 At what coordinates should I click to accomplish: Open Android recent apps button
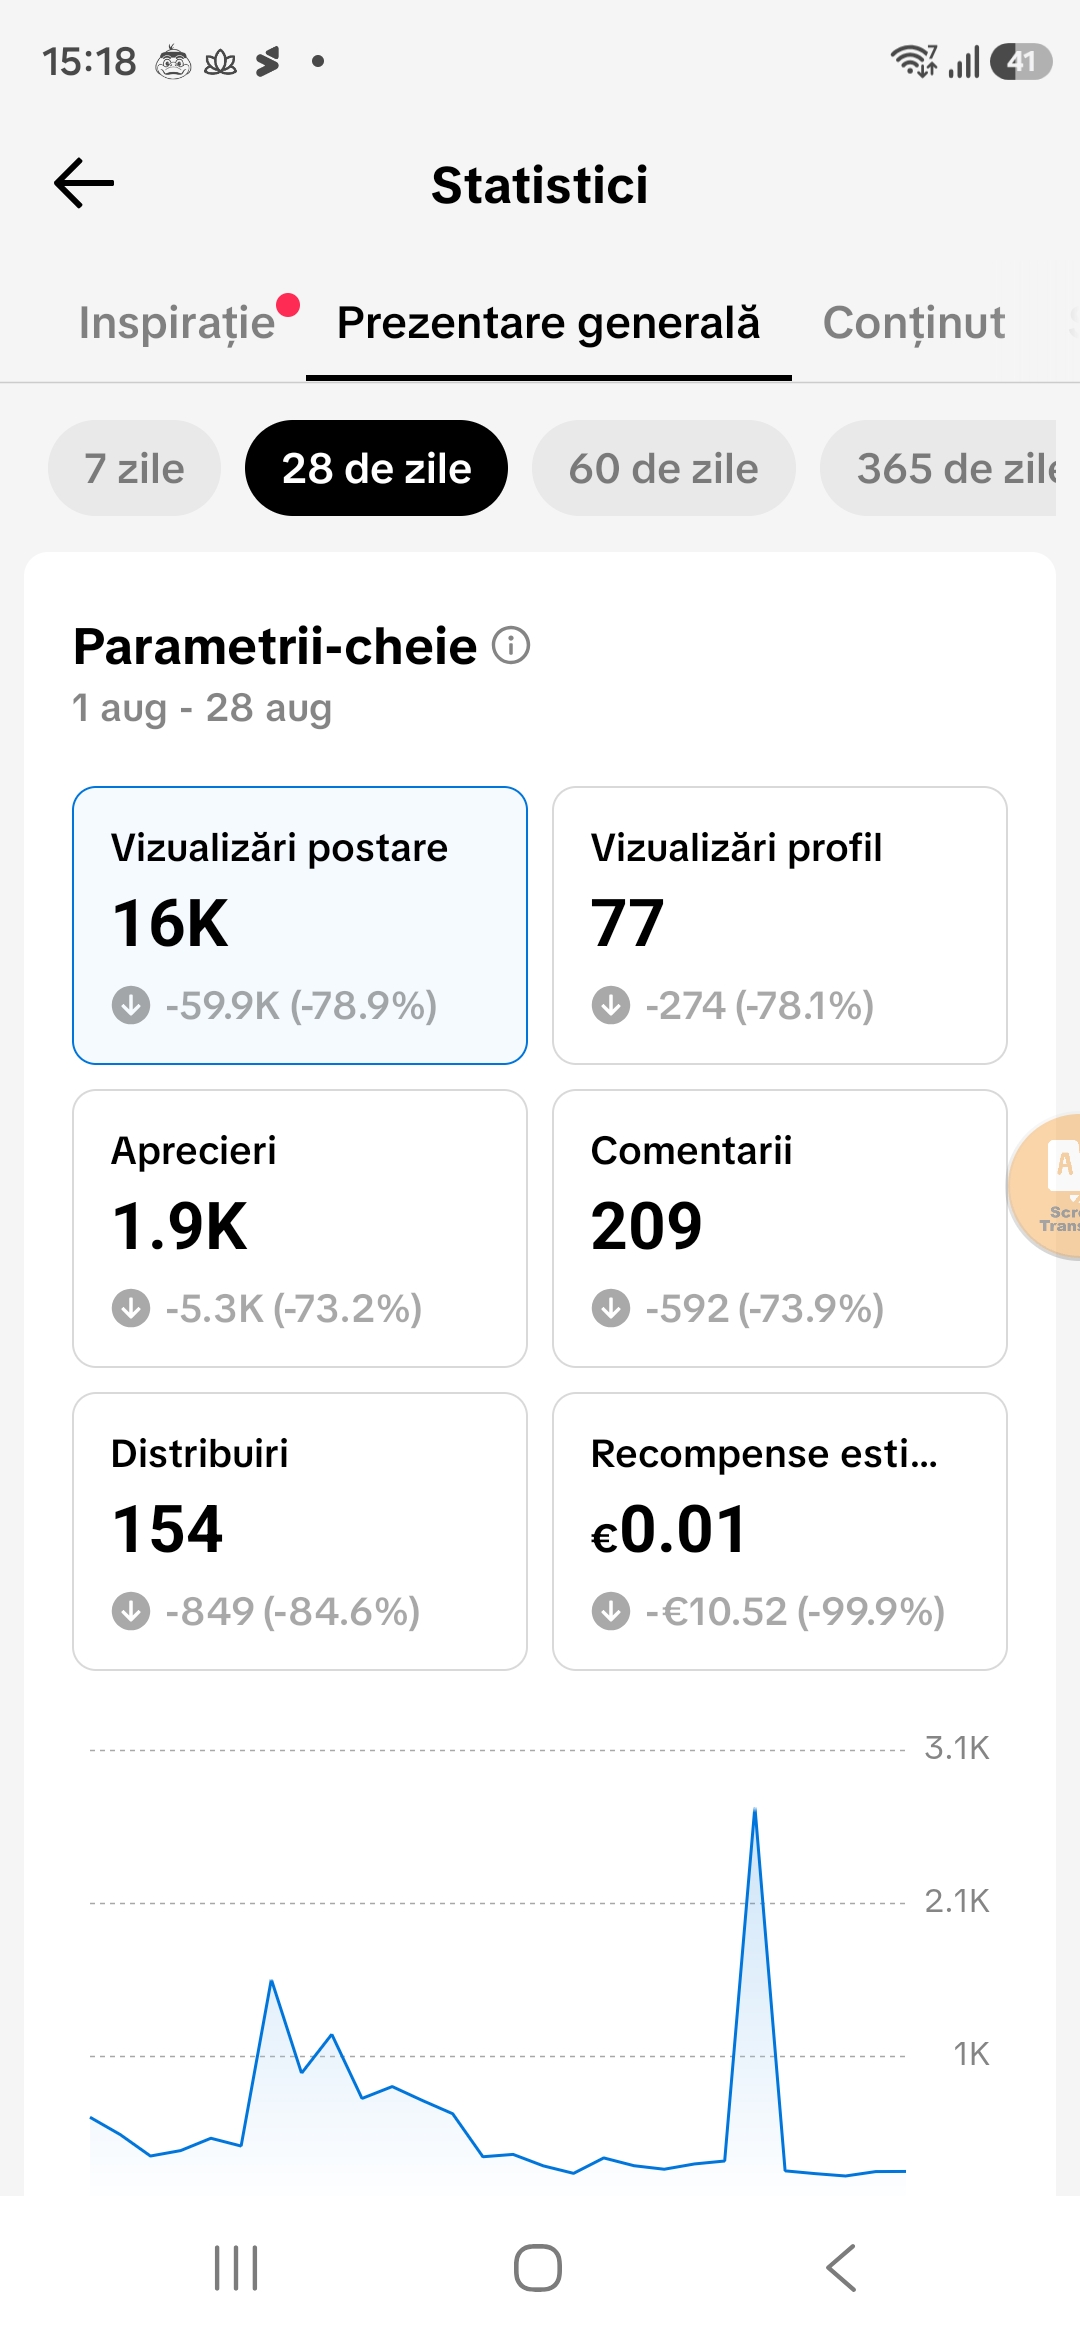tap(236, 2268)
